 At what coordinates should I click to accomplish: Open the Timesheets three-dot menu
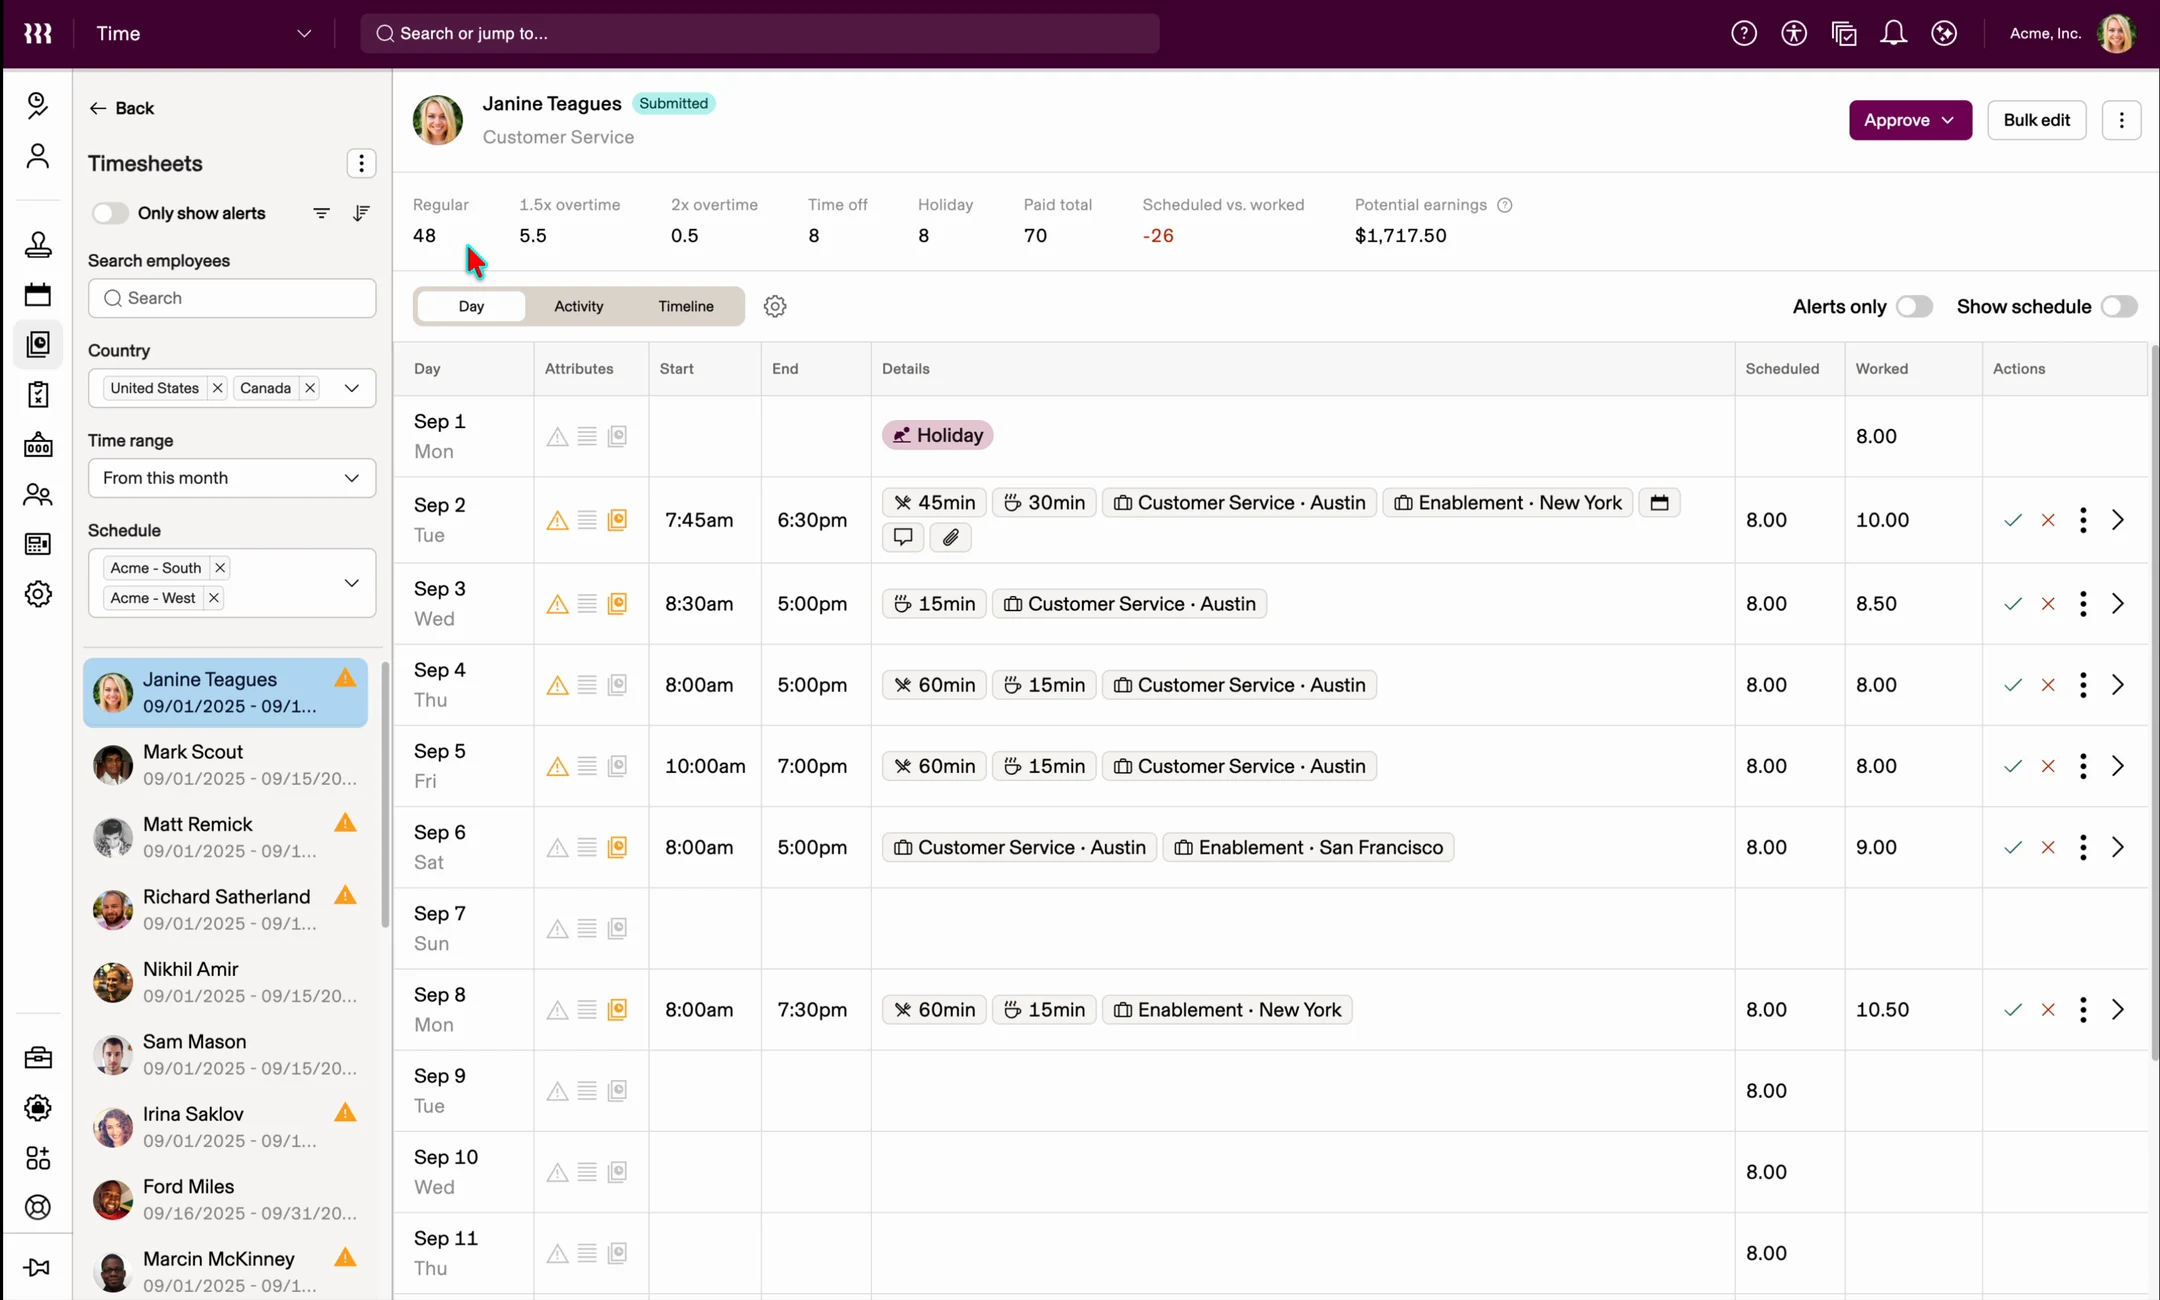click(361, 163)
